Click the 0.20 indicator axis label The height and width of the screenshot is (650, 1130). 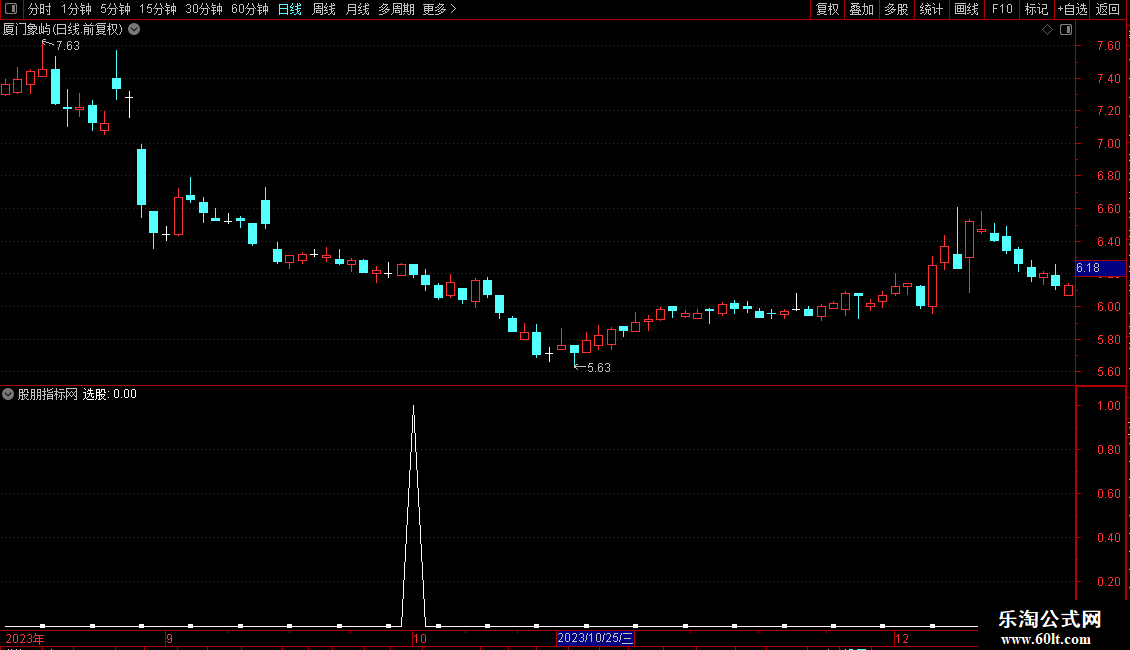1108,582
